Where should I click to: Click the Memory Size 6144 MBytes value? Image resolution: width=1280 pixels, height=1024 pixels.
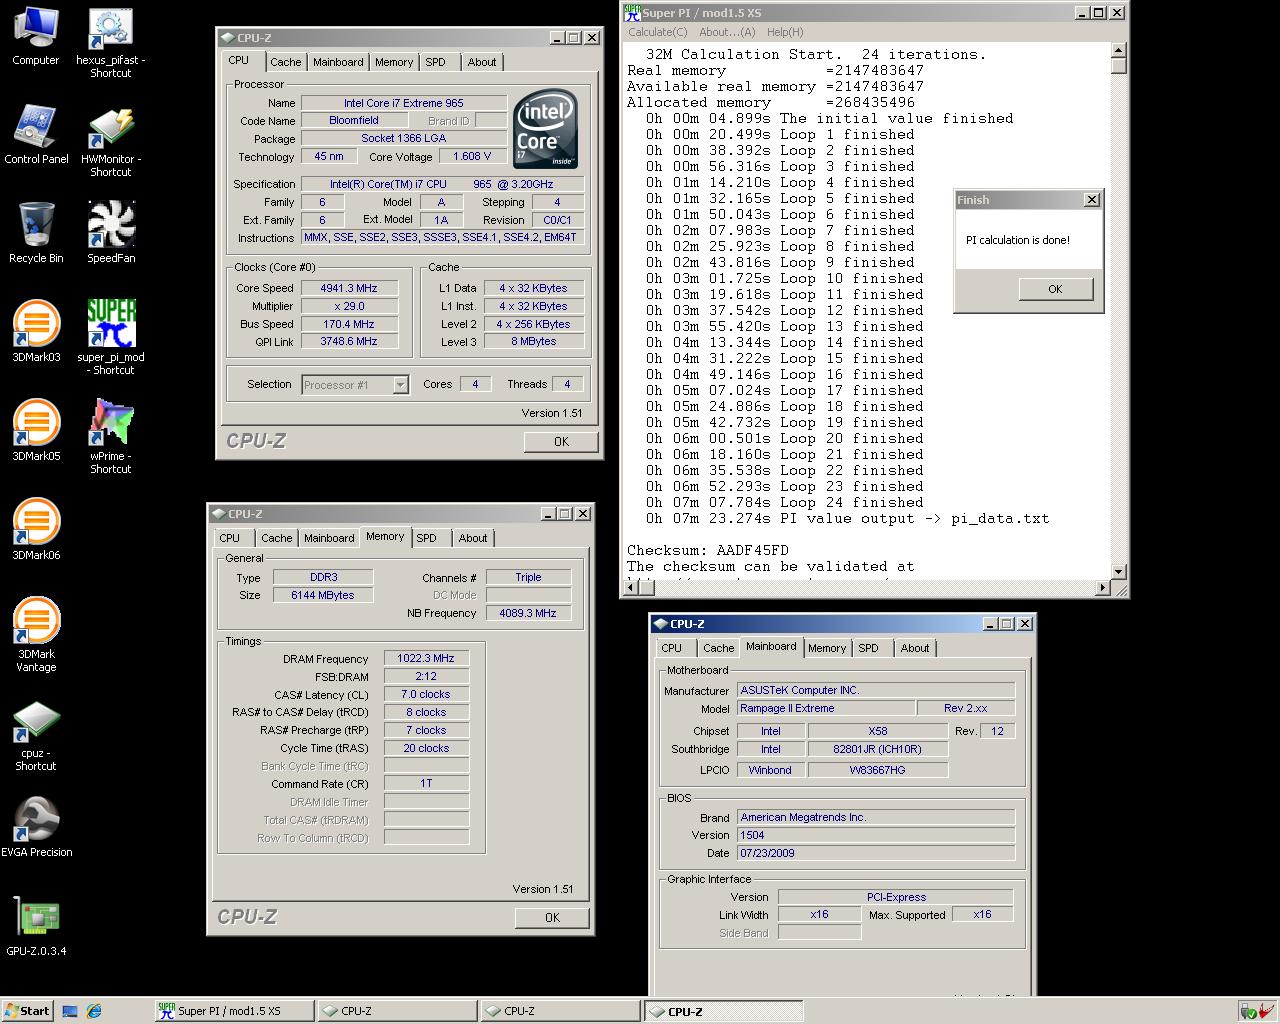[322, 595]
